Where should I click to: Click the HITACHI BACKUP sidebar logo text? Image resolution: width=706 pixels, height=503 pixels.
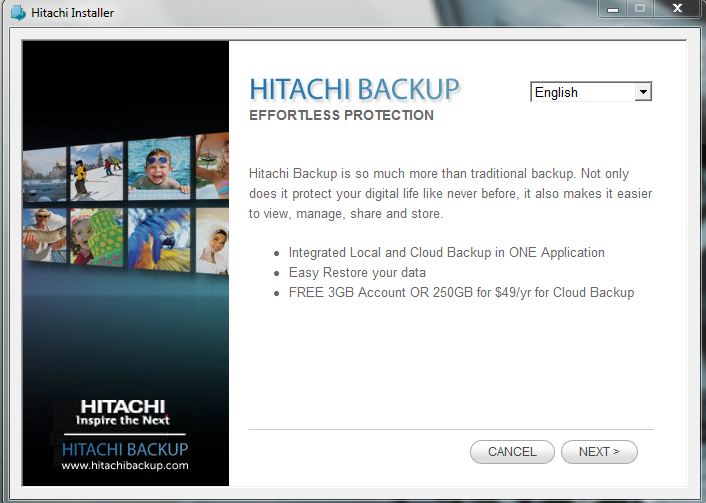[x=125, y=449]
